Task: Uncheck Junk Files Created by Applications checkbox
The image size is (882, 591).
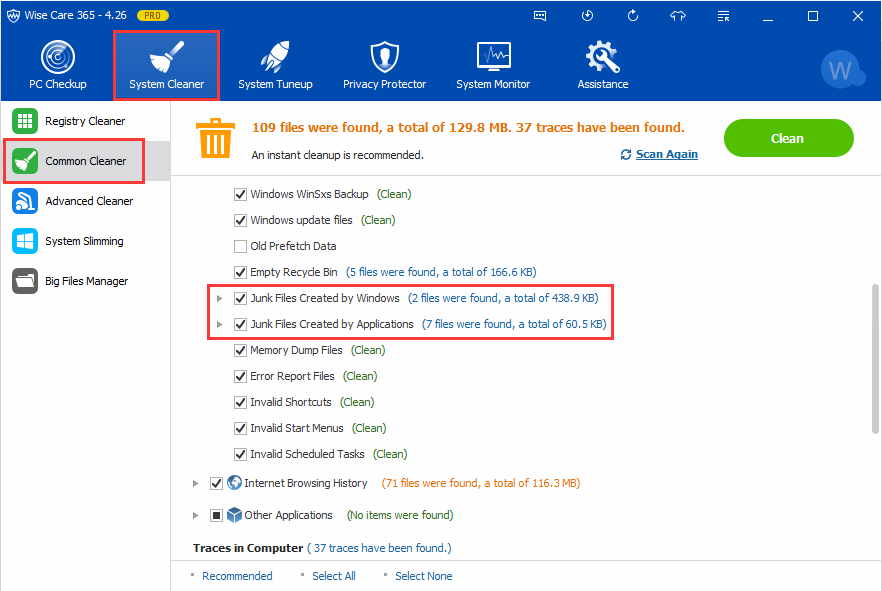Action: 240,324
